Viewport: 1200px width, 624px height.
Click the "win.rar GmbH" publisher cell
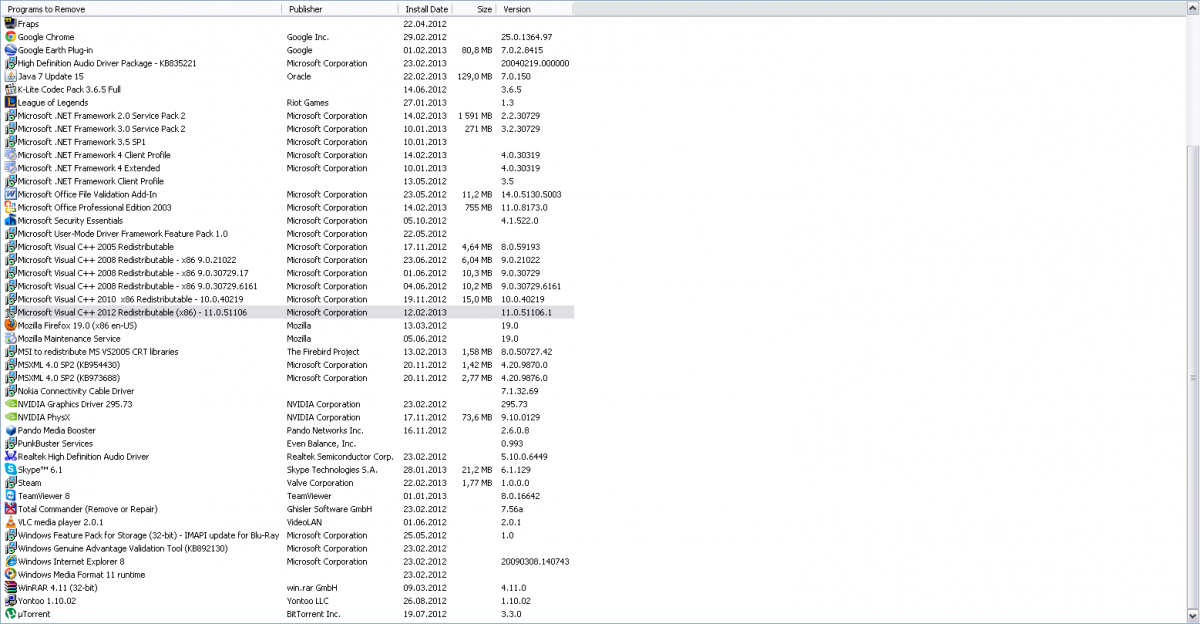(x=312, y=587)
